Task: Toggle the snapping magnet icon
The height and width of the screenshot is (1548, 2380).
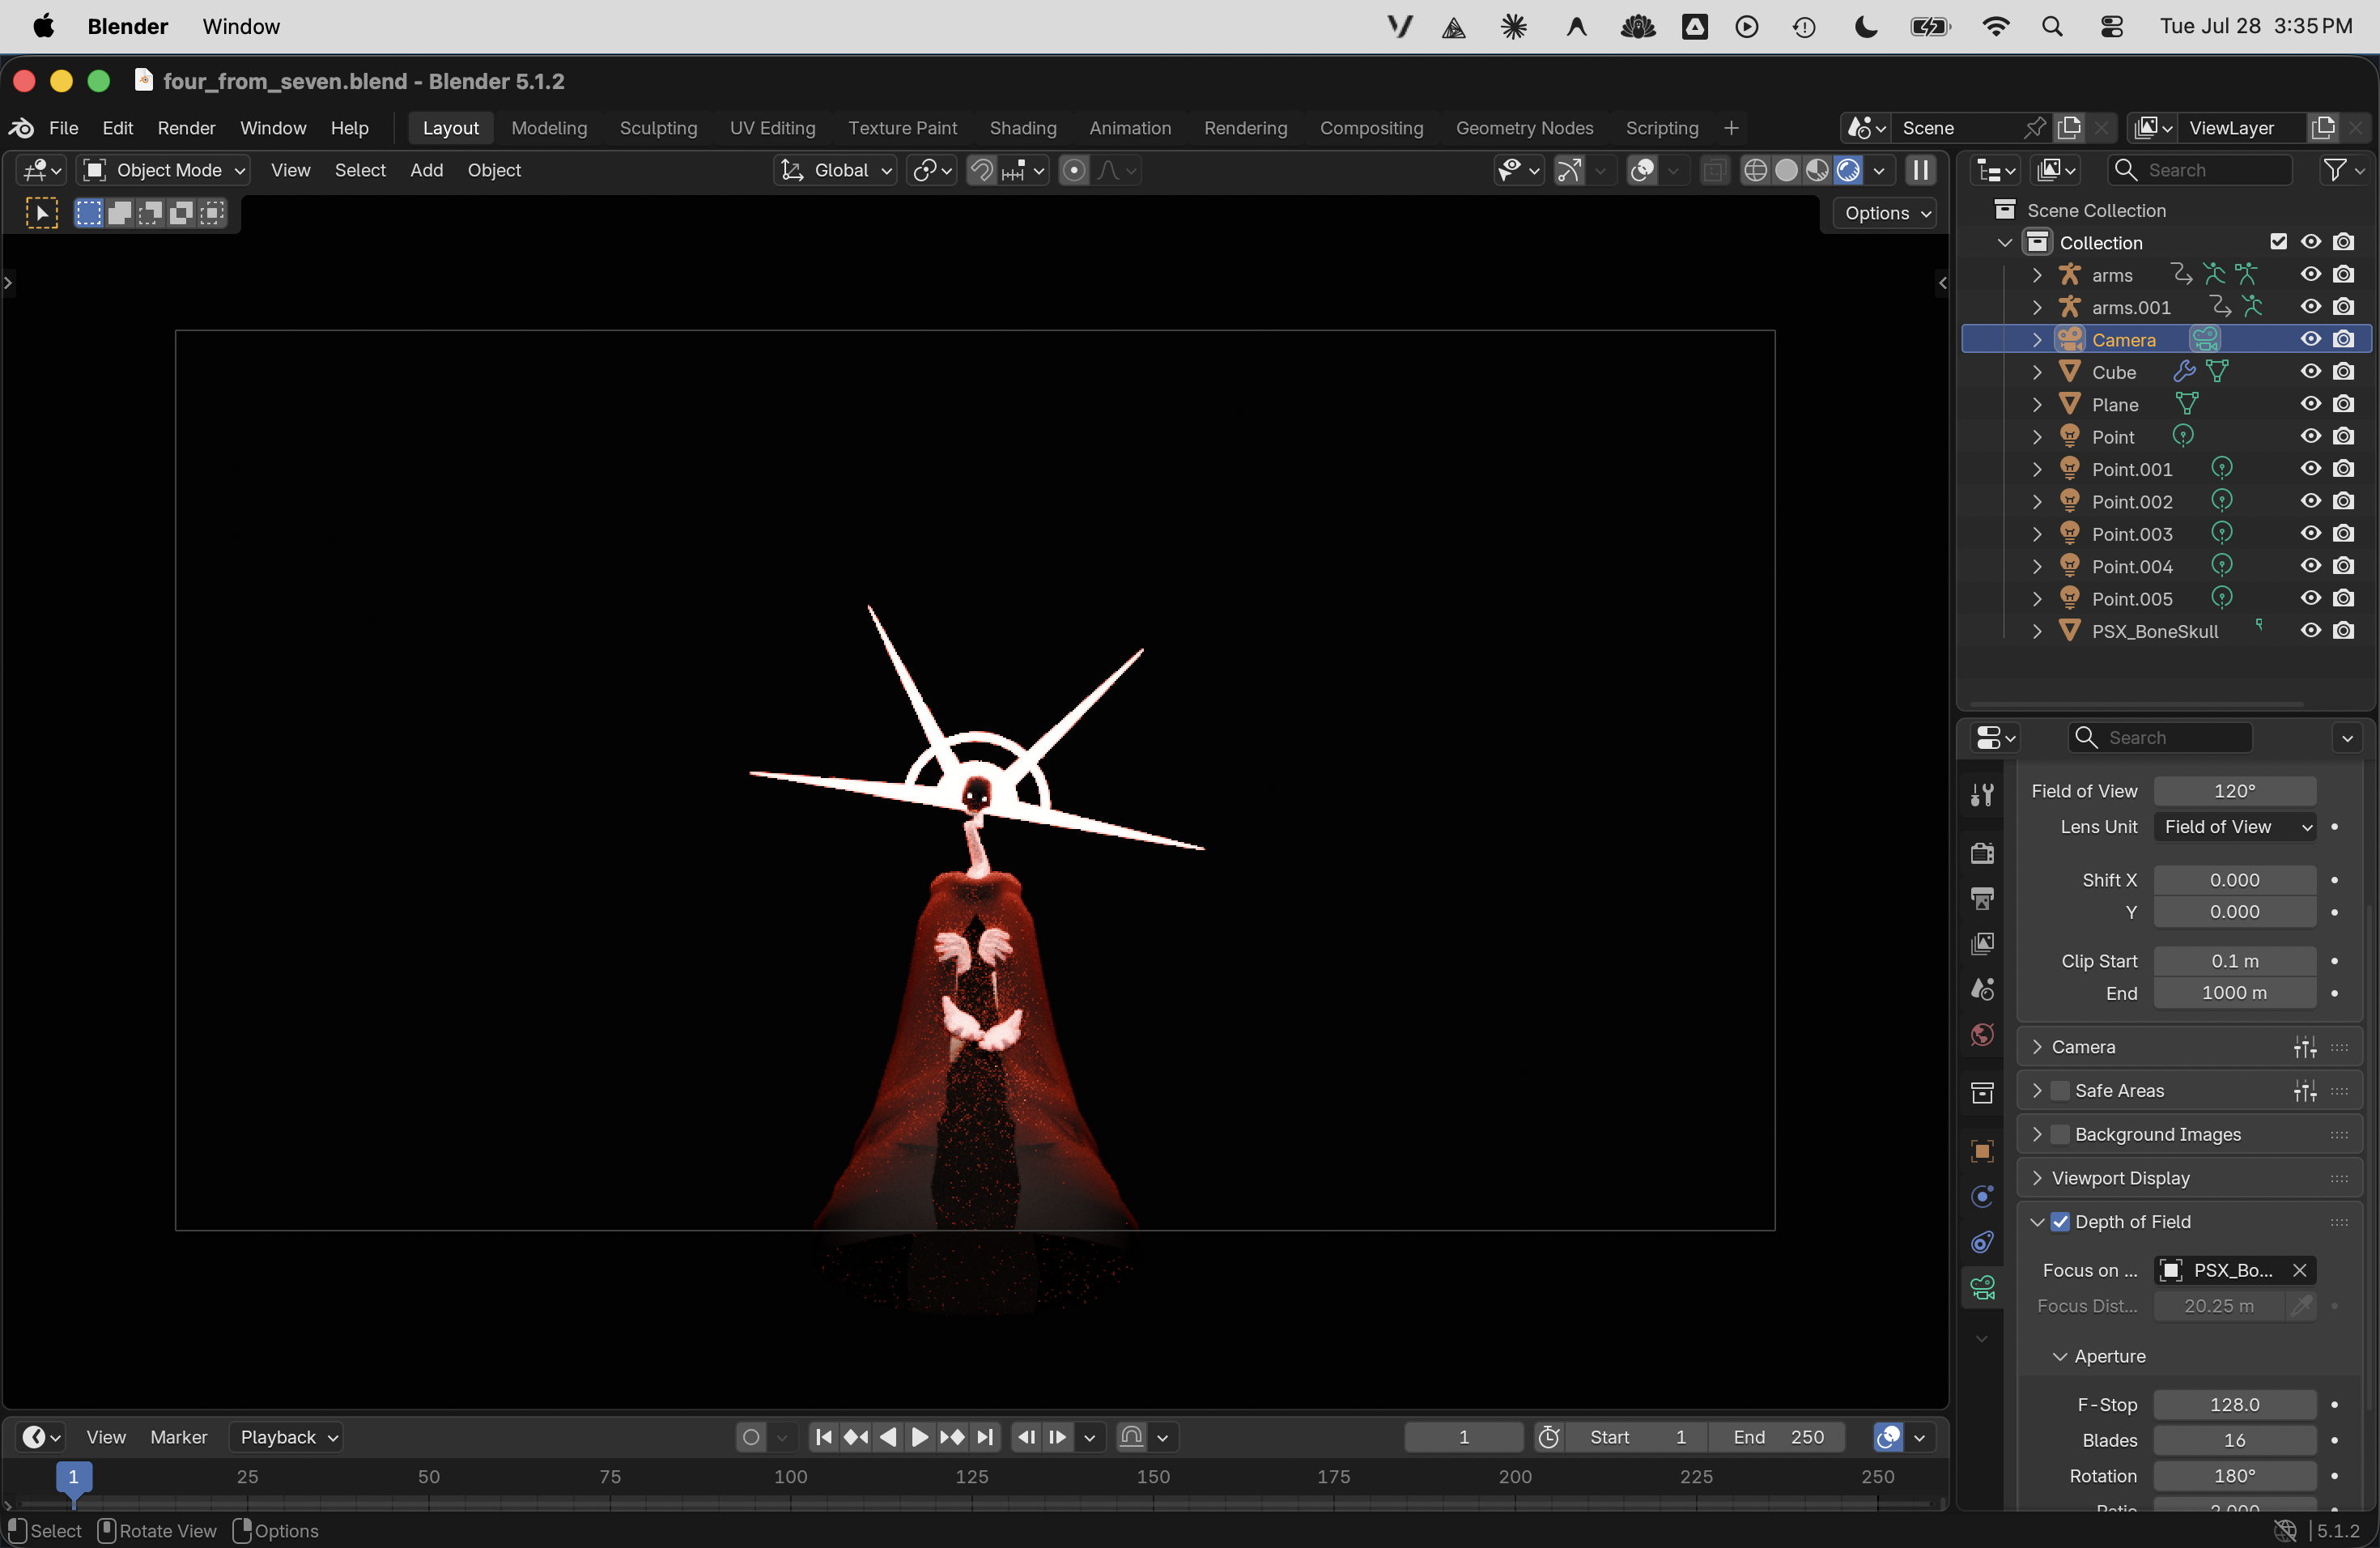Action: pyautogui.click(x=982, y=170)
